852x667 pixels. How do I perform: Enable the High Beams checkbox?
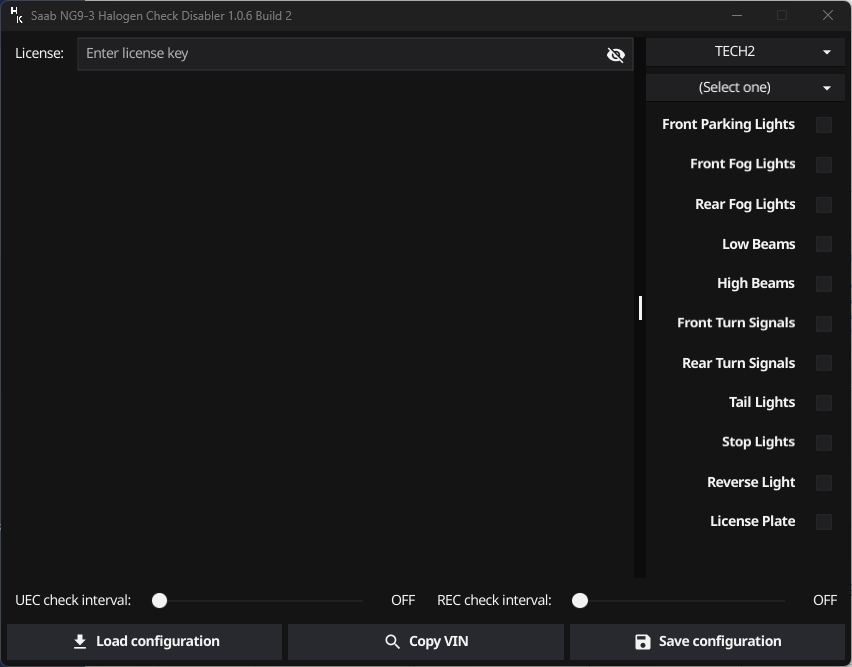coord(824,283)
